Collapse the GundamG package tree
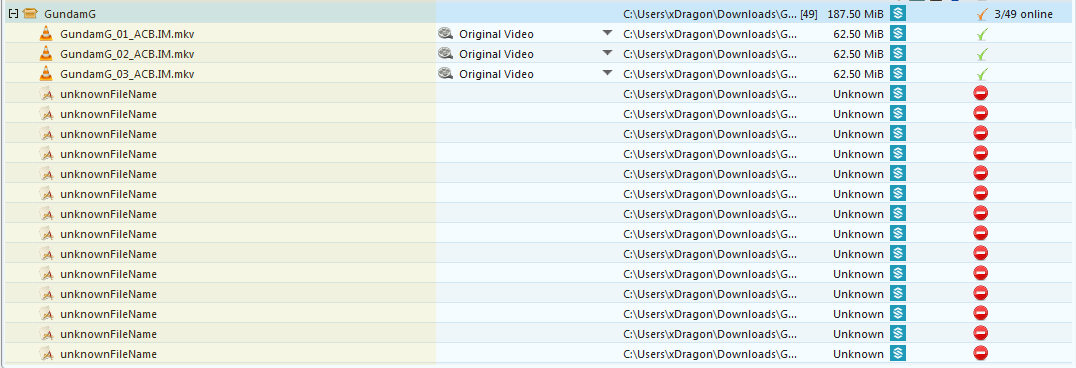Screen dimensions: 1076x368 coord(13,14)
